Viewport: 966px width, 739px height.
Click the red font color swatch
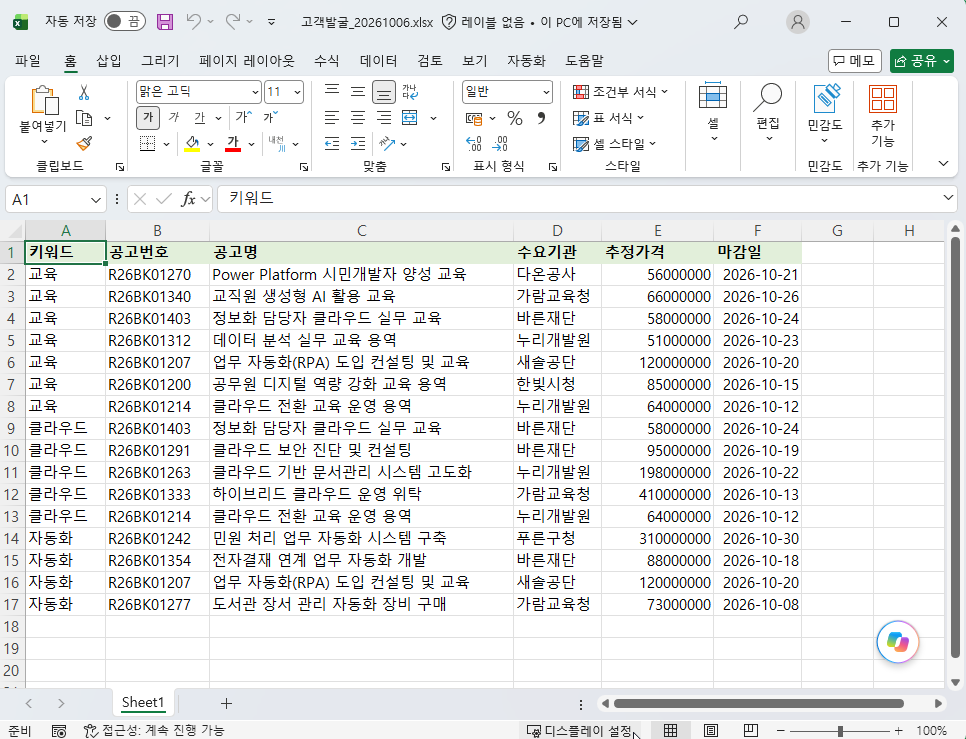[233, 143]
